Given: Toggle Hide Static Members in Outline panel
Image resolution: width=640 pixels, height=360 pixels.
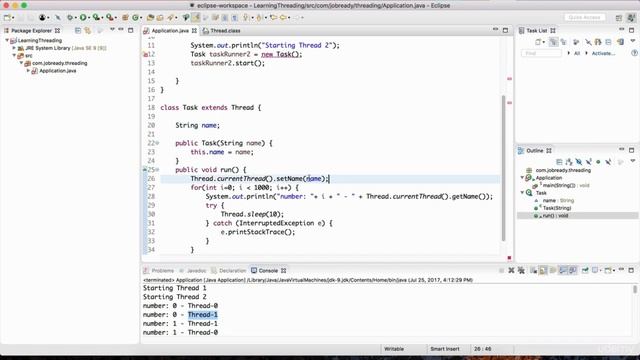Looking at the screenshot, I should pyautogui.click(x=589, y=162).
